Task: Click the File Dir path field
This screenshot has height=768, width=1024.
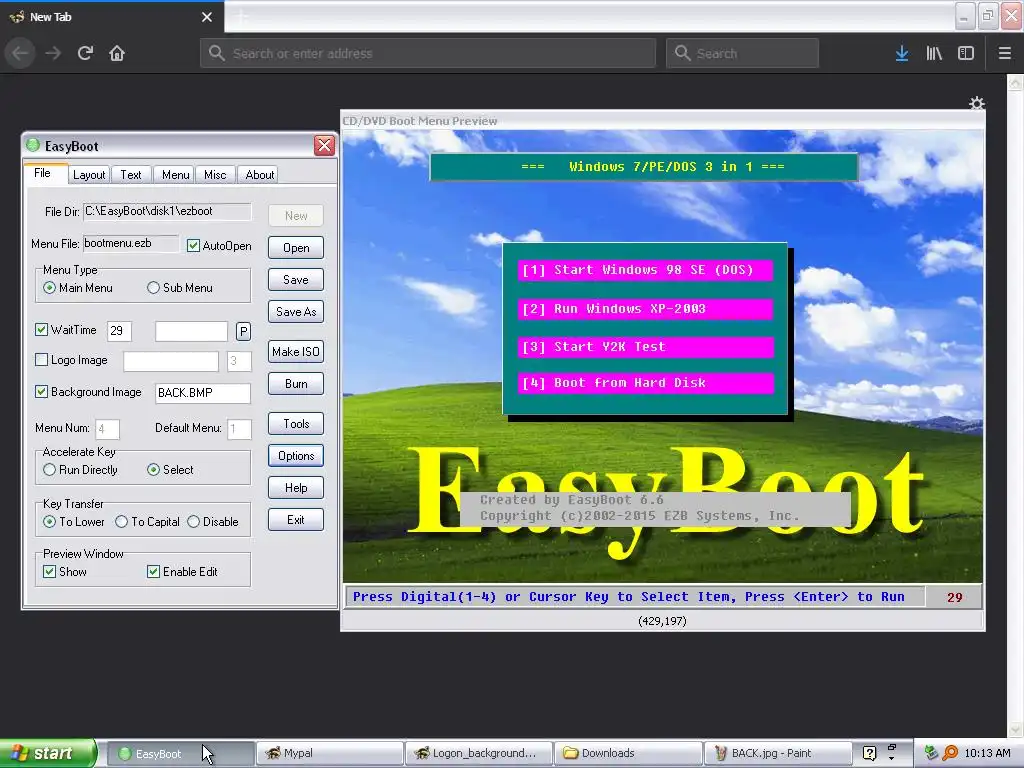Action: click(x=167, y=212)
